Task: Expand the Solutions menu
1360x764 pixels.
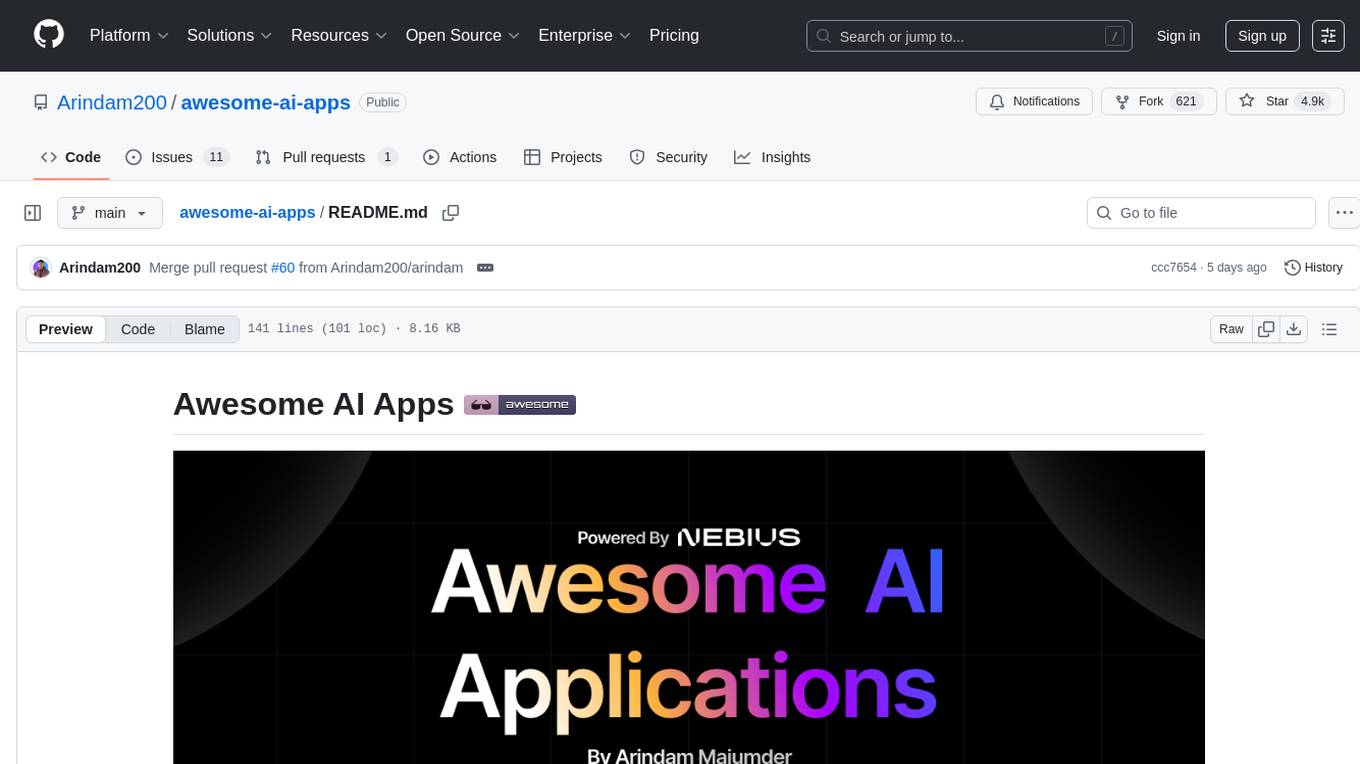Action: coord(230,35)
